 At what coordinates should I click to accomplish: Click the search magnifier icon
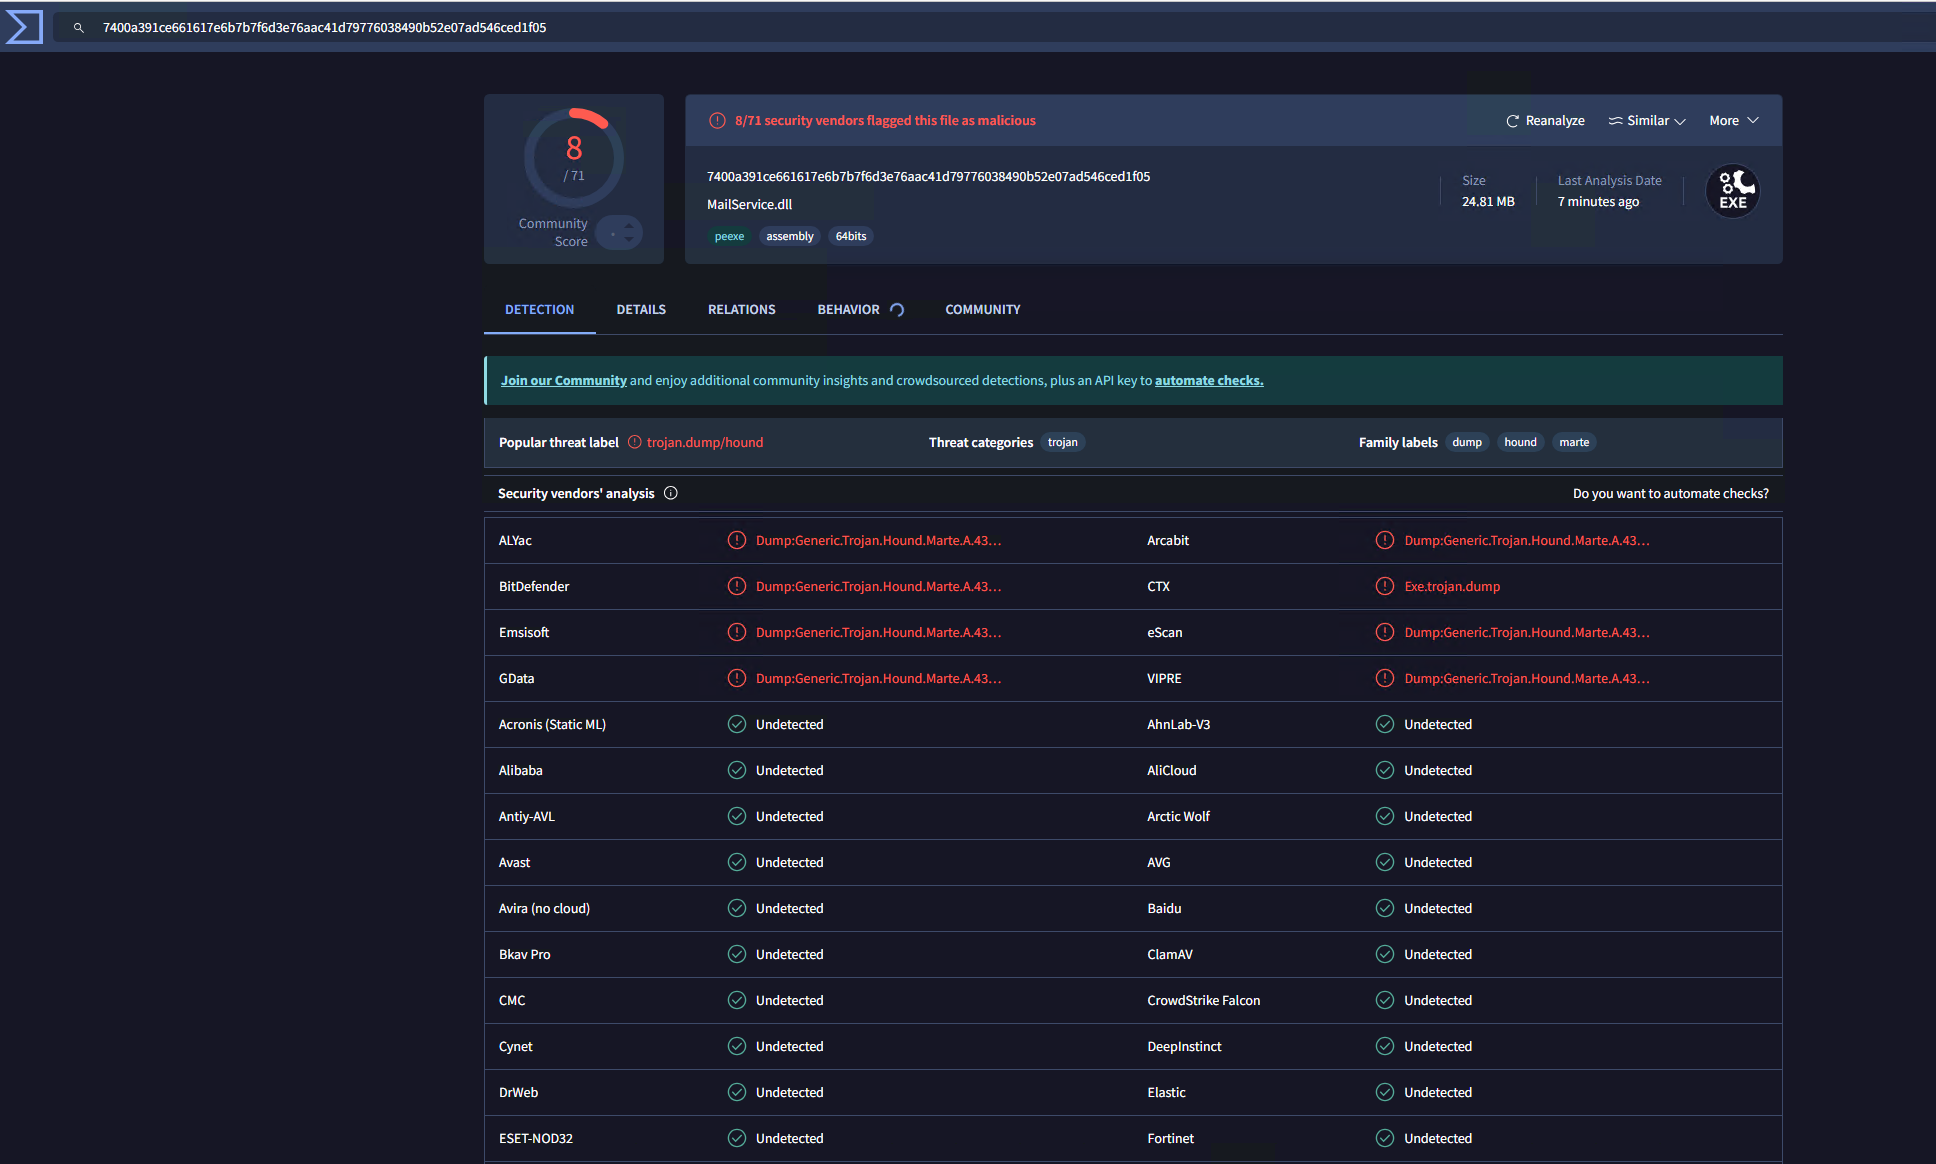(x=79, y=28)
